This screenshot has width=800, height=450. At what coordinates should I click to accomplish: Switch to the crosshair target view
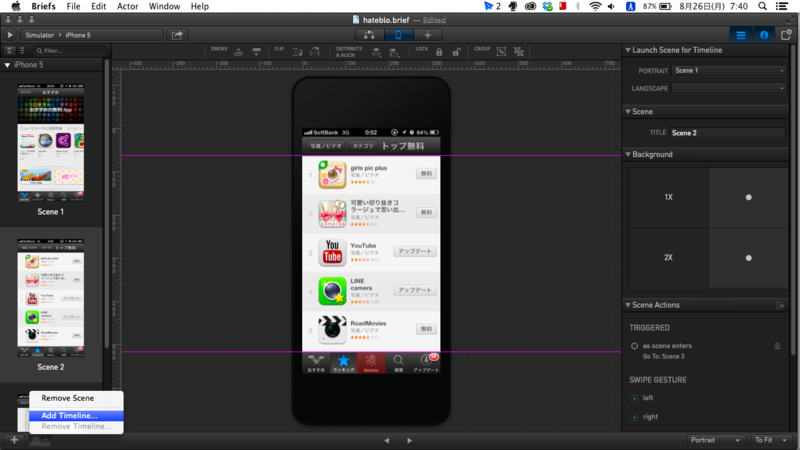(428, 35)
